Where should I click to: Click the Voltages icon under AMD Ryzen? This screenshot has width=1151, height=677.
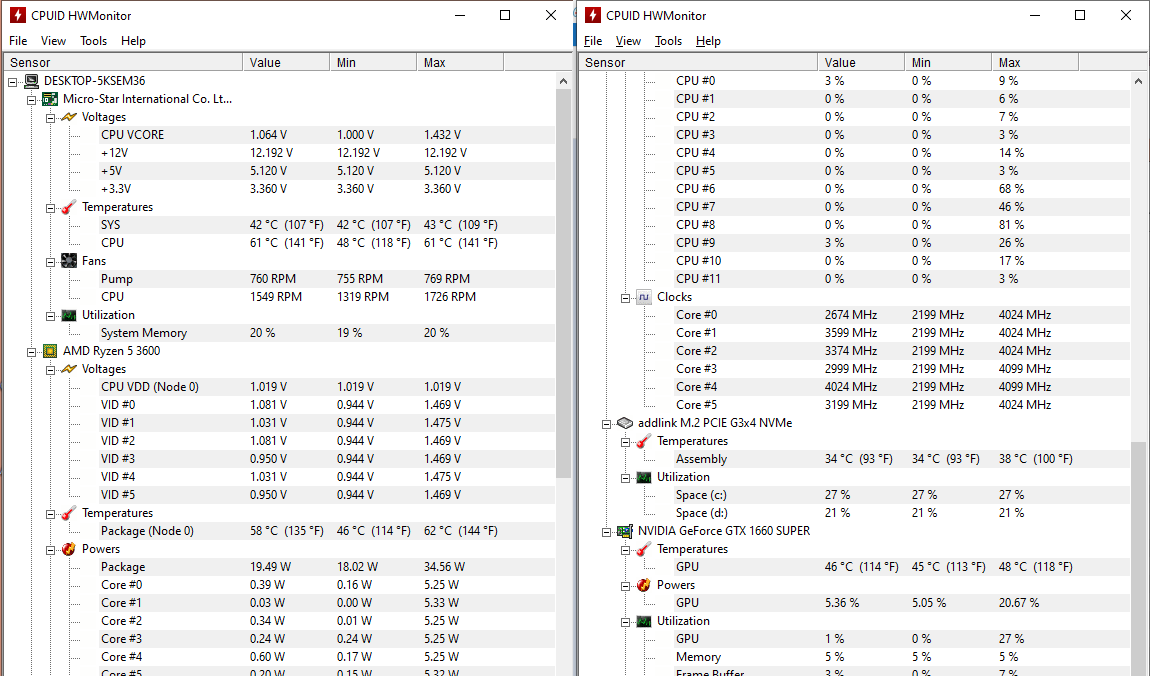click(x=69, y=369)
